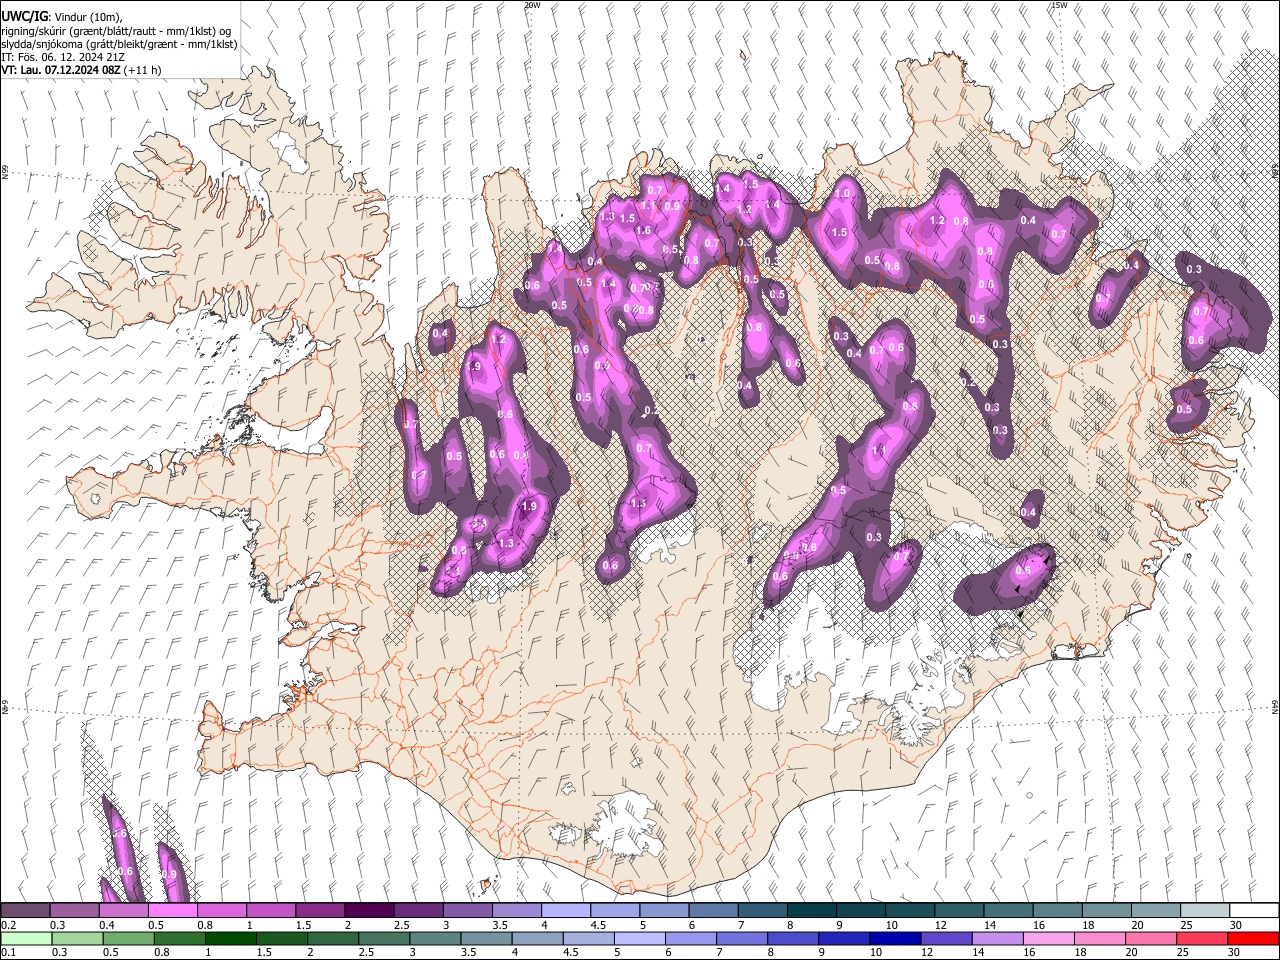The image size is (1280, 960).
Task: Click the 1.5–2 magenta swatch in the upper legend row
Action: [319, 911]
